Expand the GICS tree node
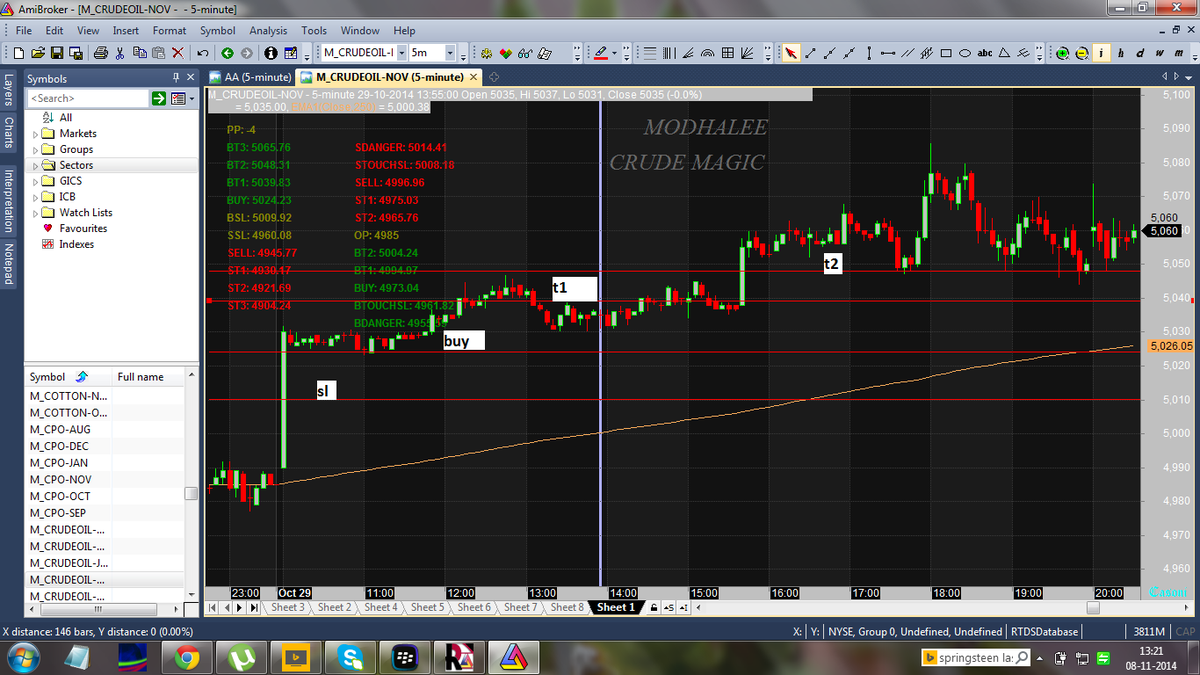The height and width of the screenshot is (675, 1200). (36, 181)
